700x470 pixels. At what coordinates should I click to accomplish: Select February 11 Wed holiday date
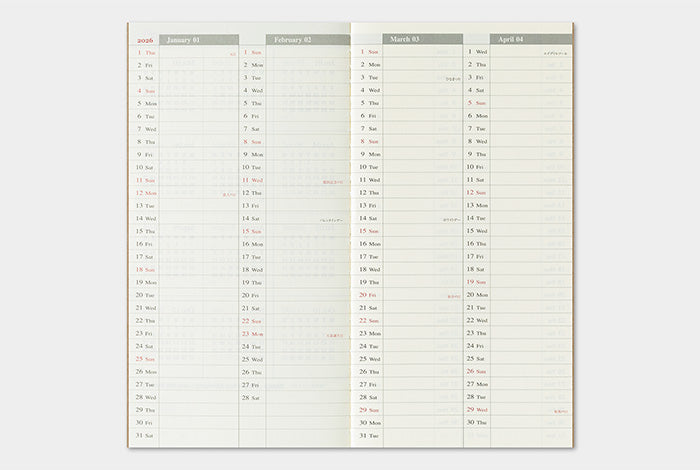252,180
